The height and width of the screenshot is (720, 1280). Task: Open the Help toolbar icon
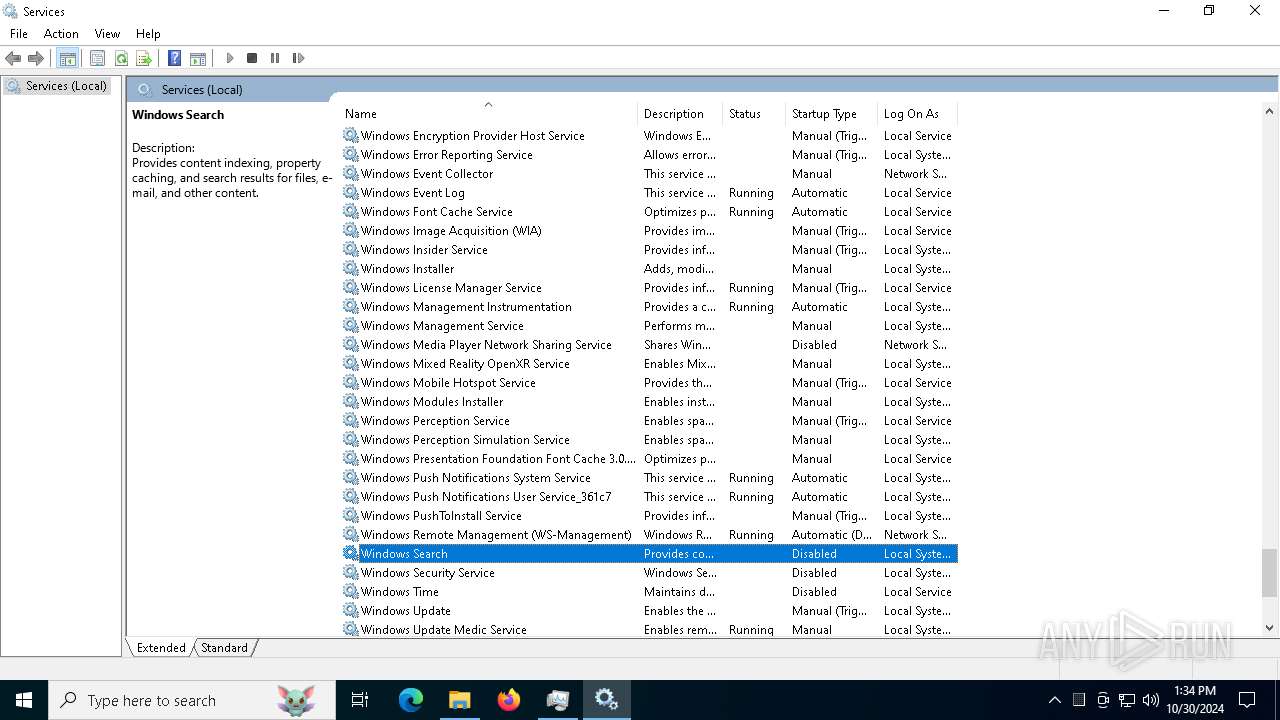pyautogui.click(x=174, y=58)
